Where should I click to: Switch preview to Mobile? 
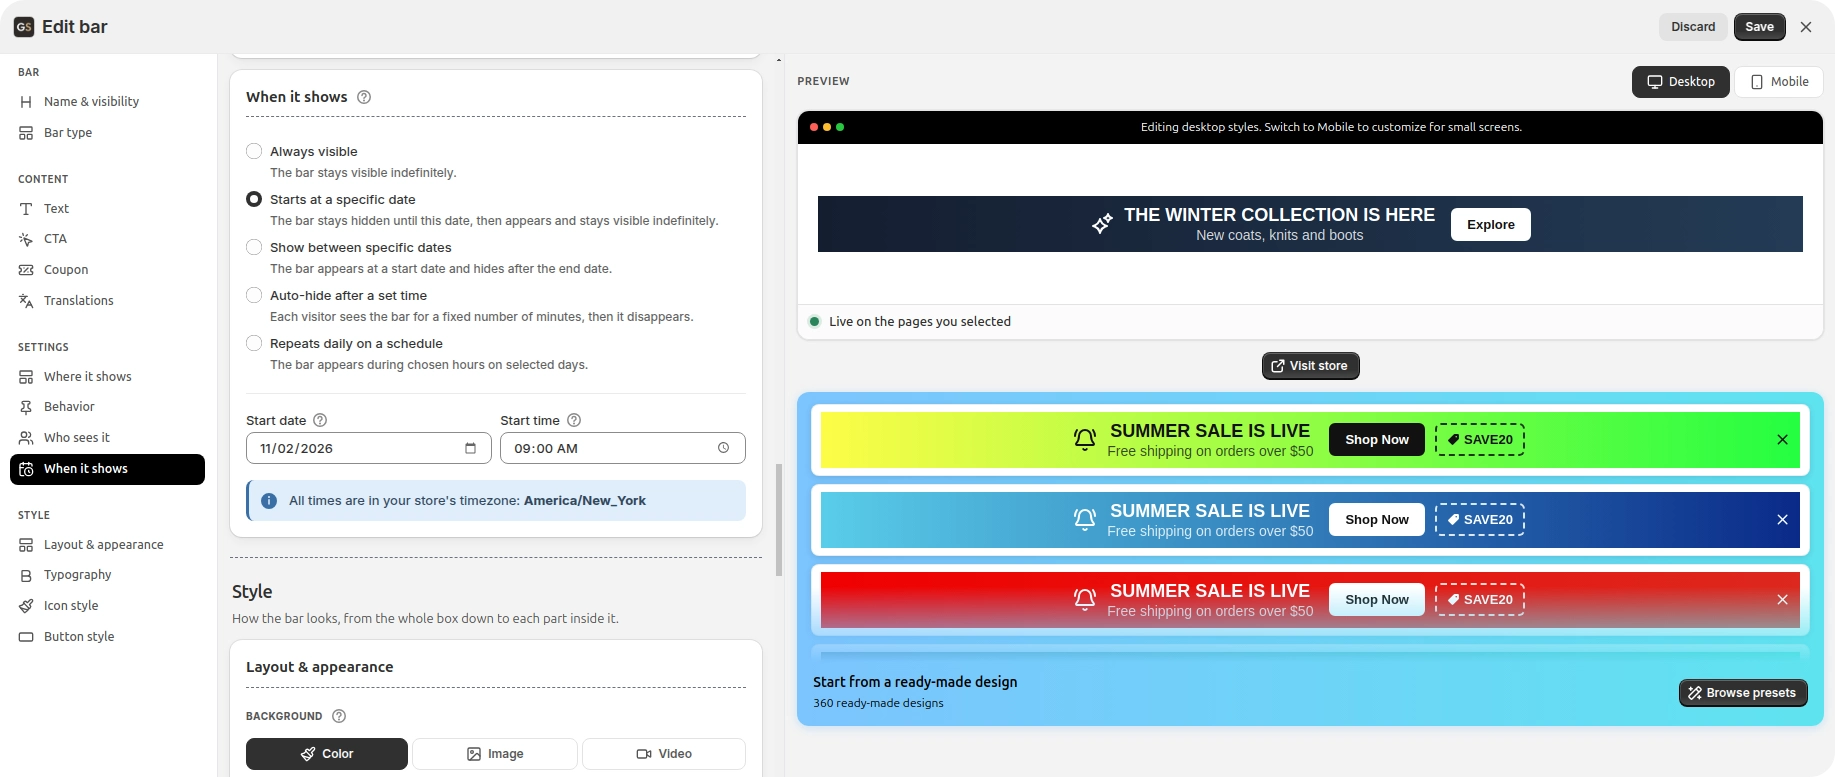[1779, 82]
